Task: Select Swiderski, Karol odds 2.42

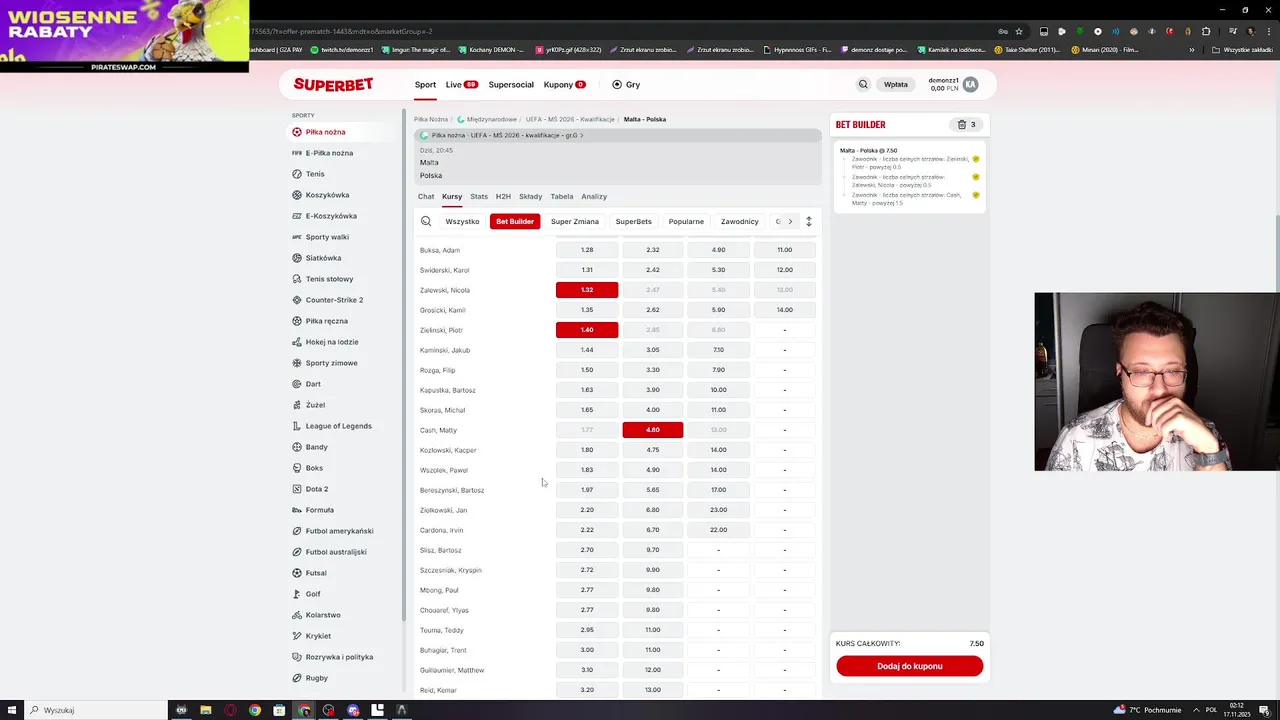Action: pos(653,270)
